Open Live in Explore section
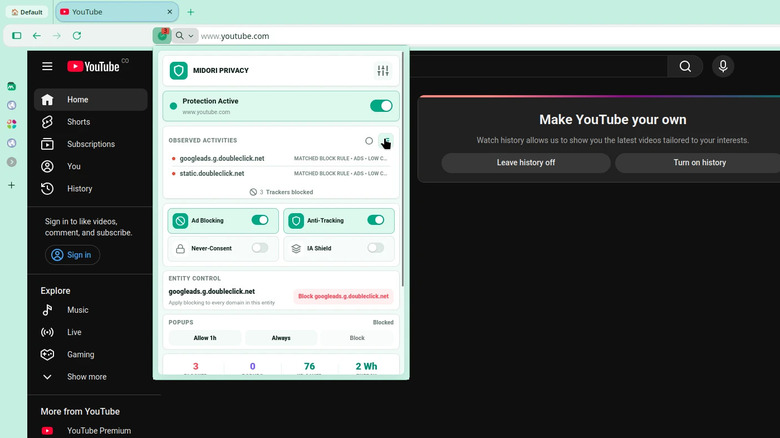 pyautogui.click(x=91, y=332)
